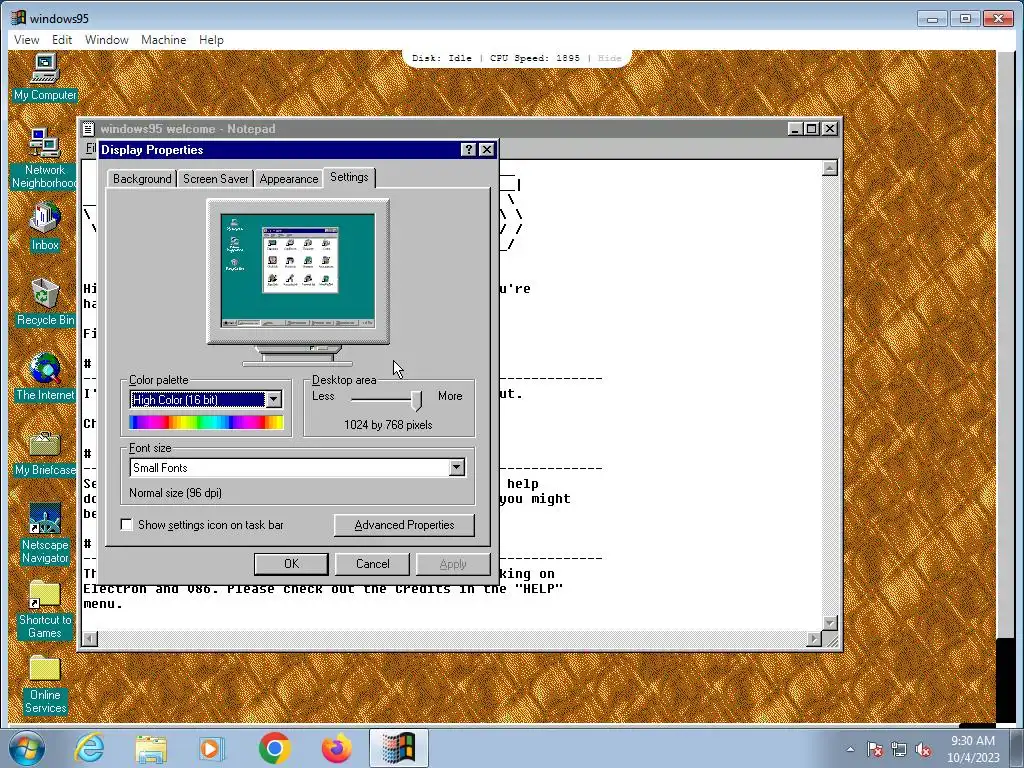Switch to the Screen Saver tab
The image size is (1024, 768).
216,179
